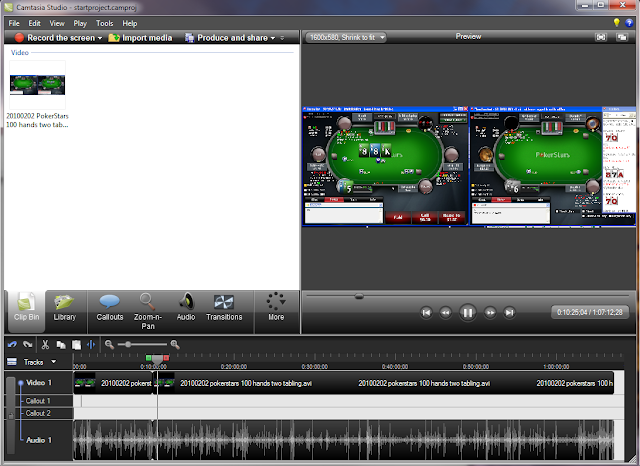Click the 0:30:00;00 mark on timeline ruler
The width and height of the screenshot is (640, 466).
[314, 366]
